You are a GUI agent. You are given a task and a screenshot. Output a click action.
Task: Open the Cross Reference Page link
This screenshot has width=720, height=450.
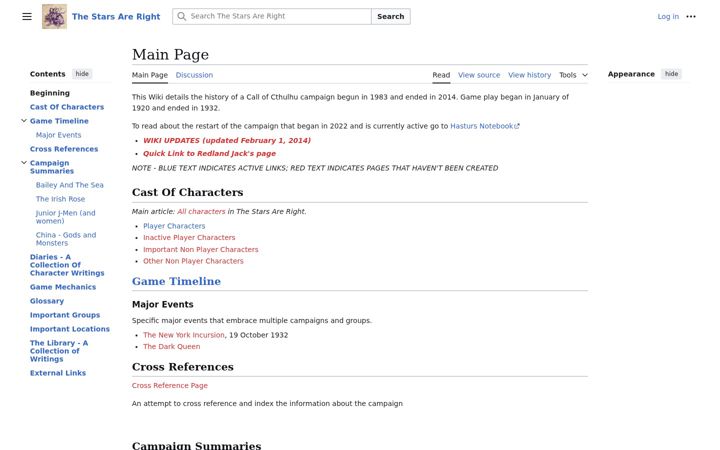click(169, 386)
